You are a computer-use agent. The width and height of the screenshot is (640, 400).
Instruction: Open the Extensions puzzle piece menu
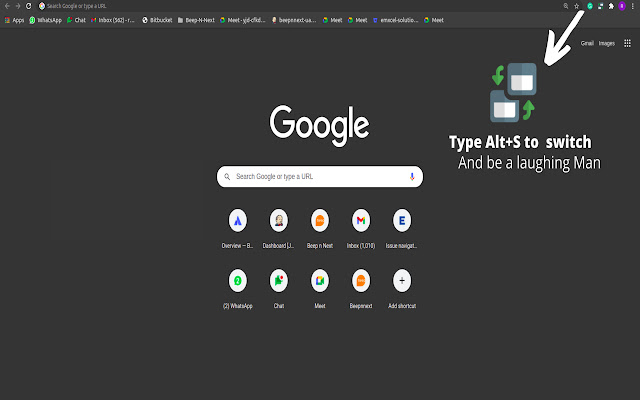tap(611, 6)
